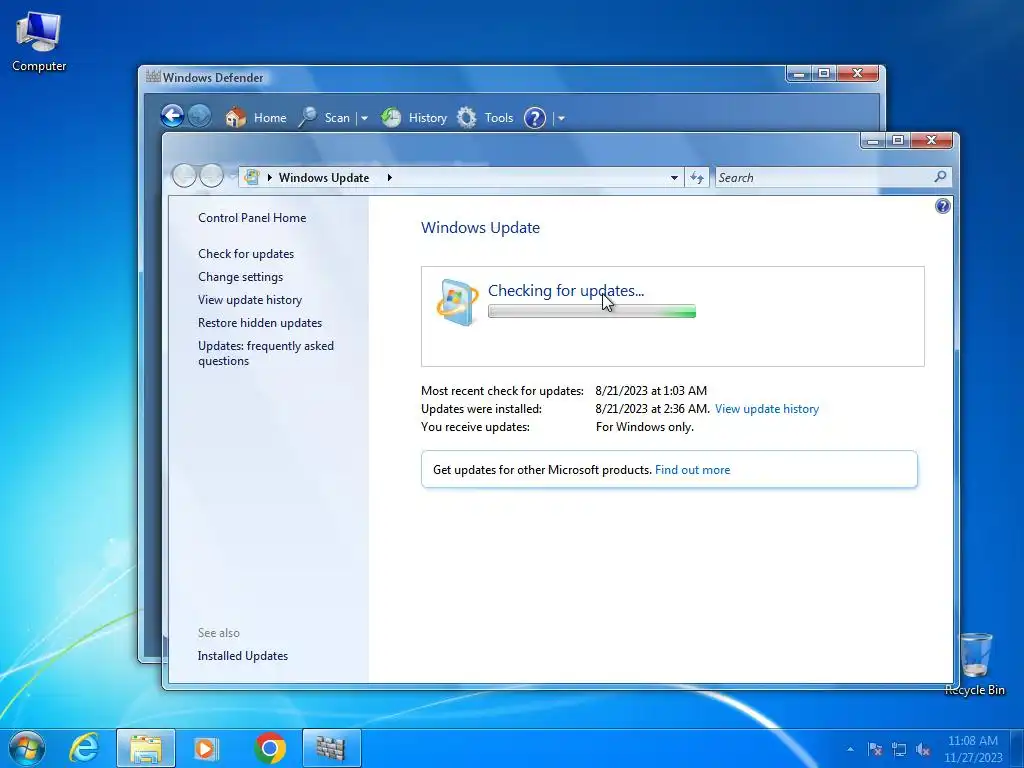Click Action Center flag tray icon
1024x768 pixels.
(x=875, y=749)
